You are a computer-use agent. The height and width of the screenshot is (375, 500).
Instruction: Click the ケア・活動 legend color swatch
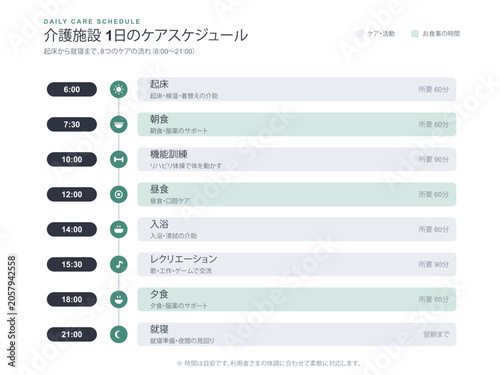coord(360,34)
